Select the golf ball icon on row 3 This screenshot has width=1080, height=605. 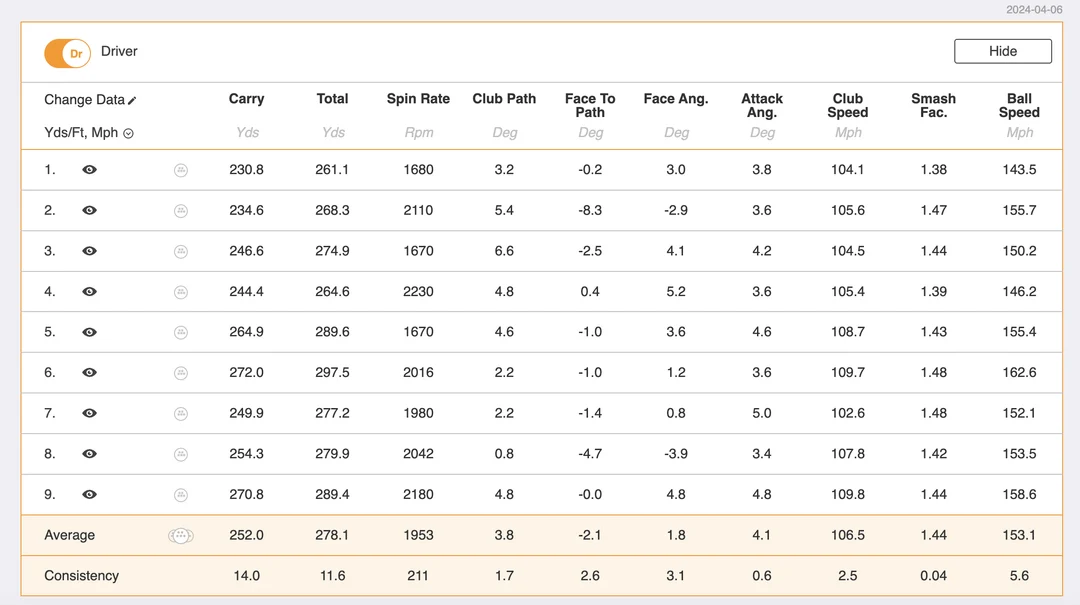[181, 250]
